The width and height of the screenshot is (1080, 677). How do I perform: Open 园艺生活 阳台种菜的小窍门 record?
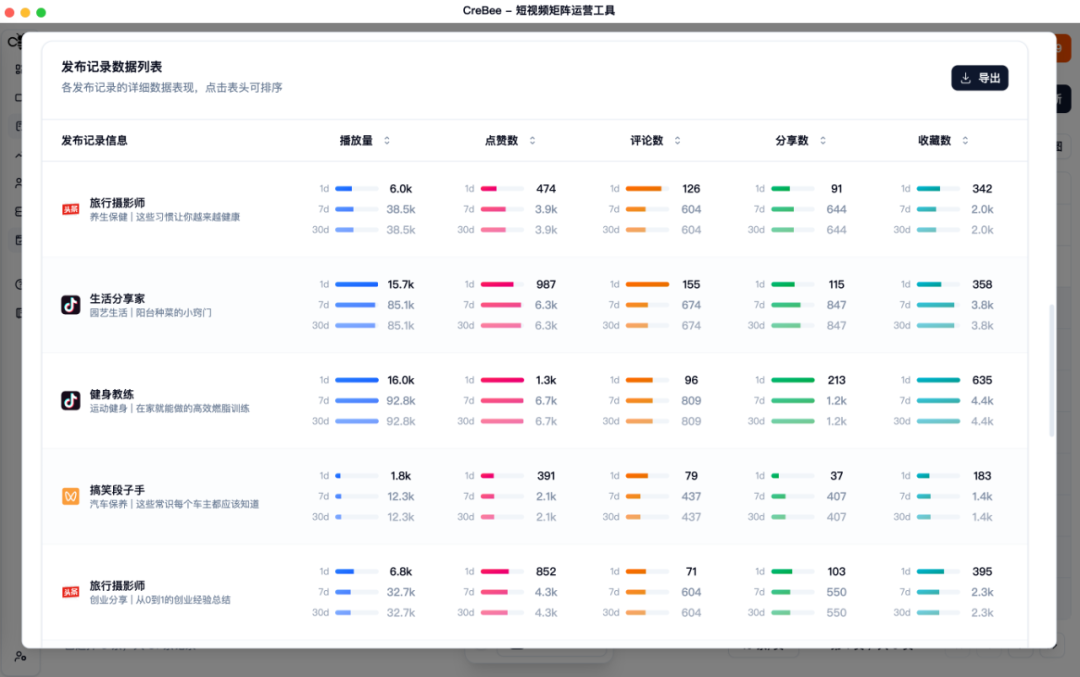click(x=150, y=313)
